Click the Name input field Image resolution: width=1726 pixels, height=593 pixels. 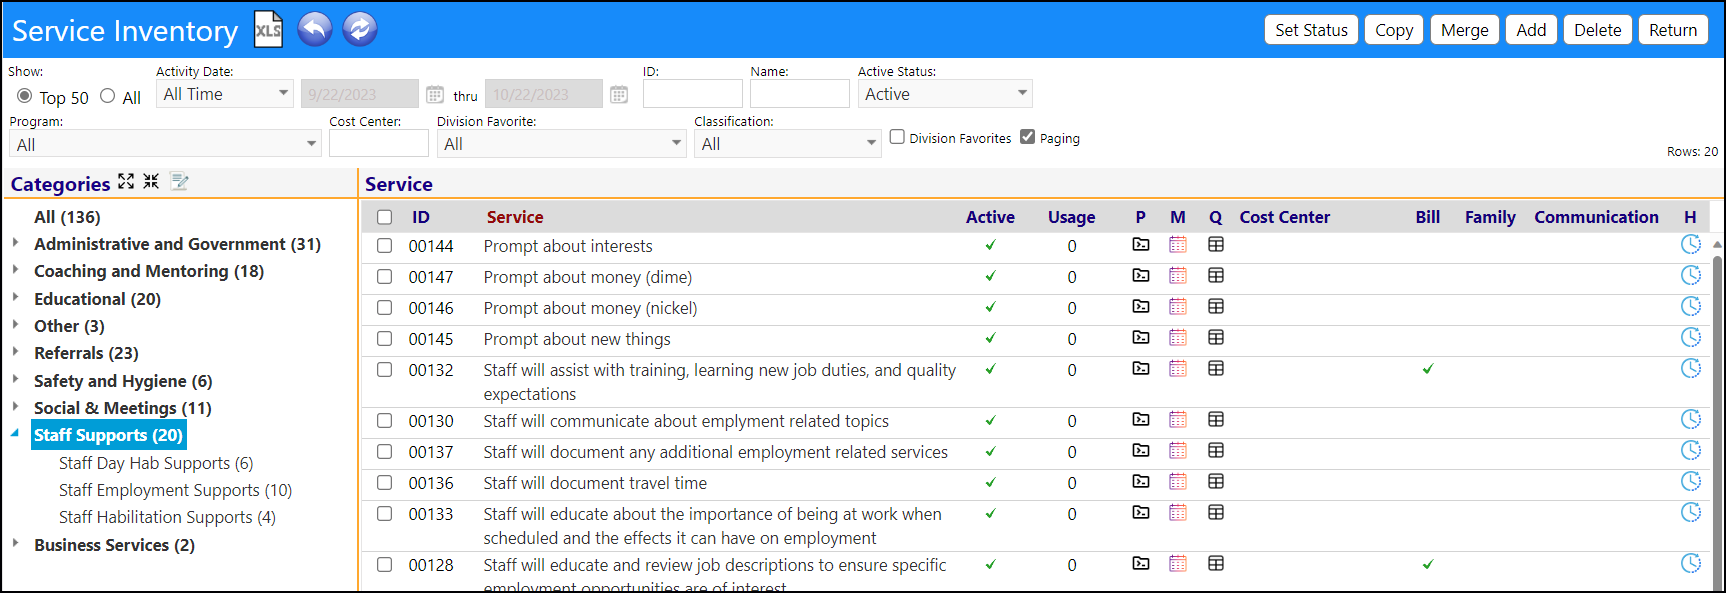coord(800,94)
